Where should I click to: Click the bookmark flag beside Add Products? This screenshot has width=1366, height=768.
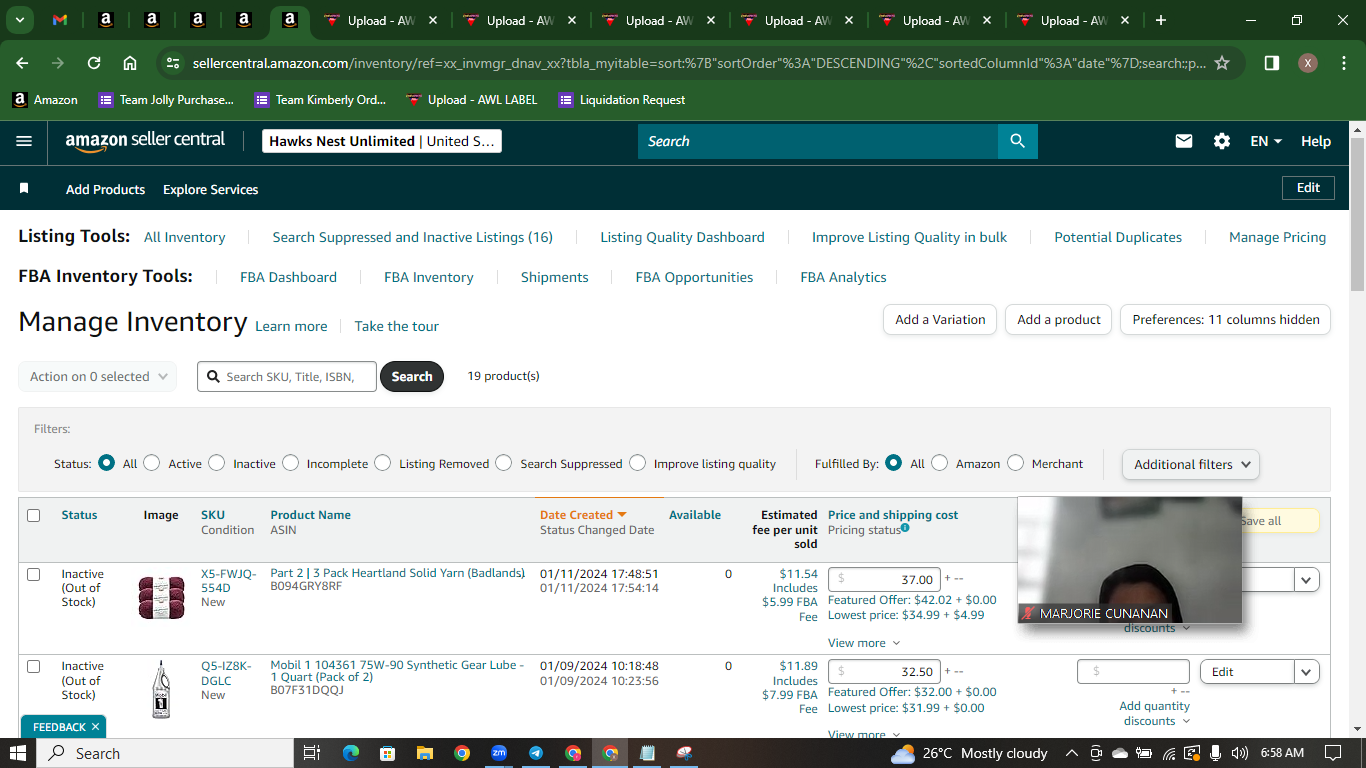click(x=25, y=189)
